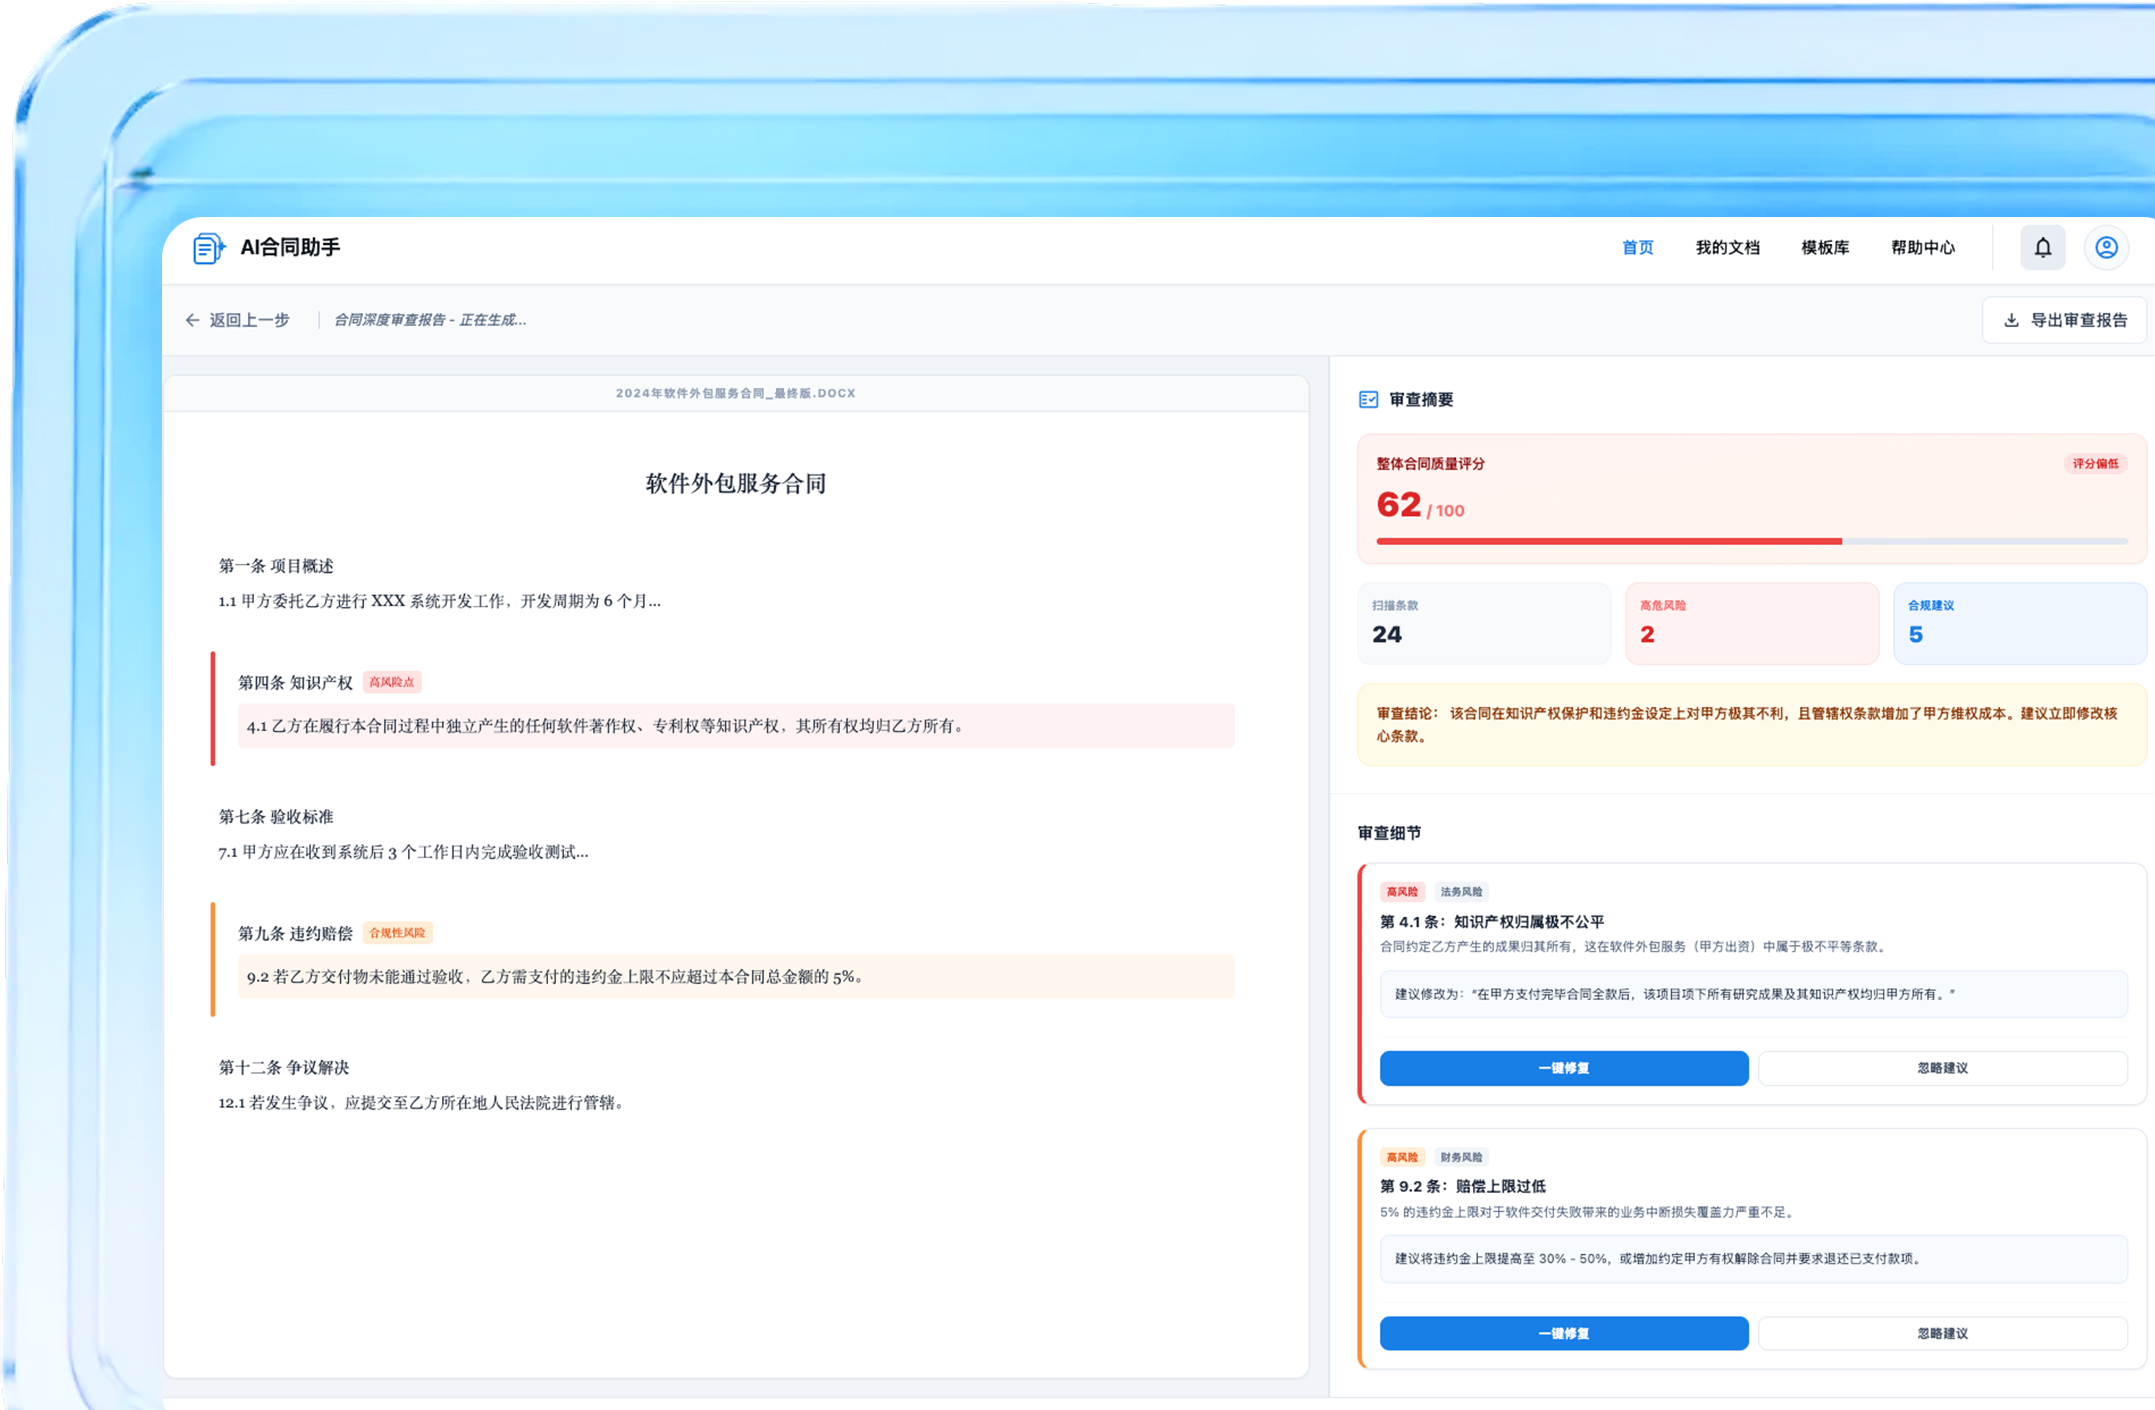The image size is (2155, 1410).
Task: Open 帮助中心 nav item
Action: [1922, 248]
